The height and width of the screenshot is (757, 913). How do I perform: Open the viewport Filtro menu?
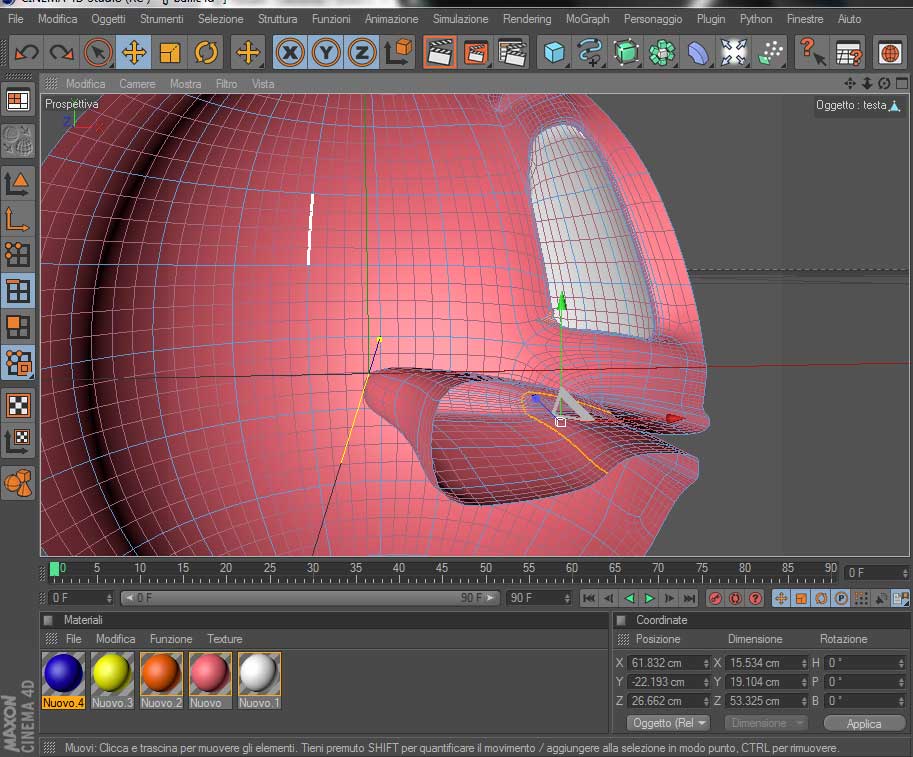pyautogui.click(x=227, y=84)
